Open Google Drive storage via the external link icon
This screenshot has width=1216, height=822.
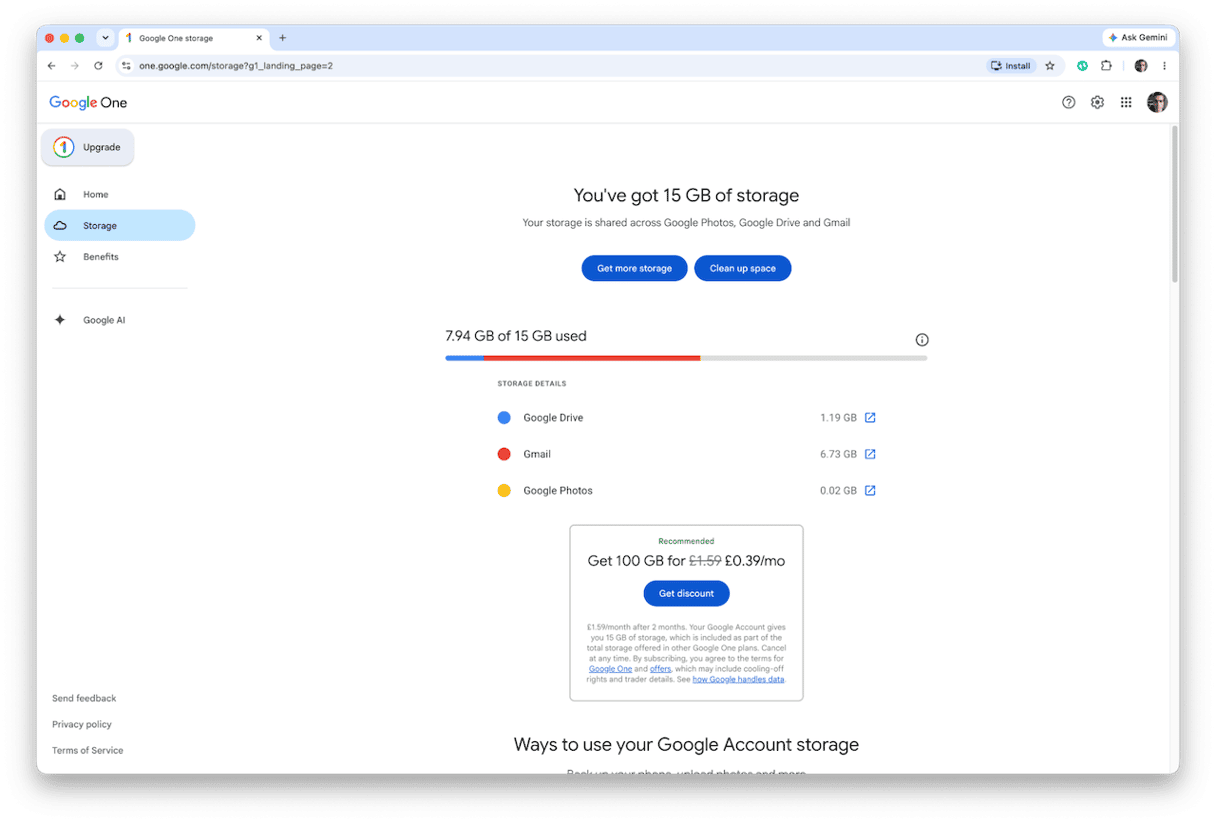pos(870,418)
